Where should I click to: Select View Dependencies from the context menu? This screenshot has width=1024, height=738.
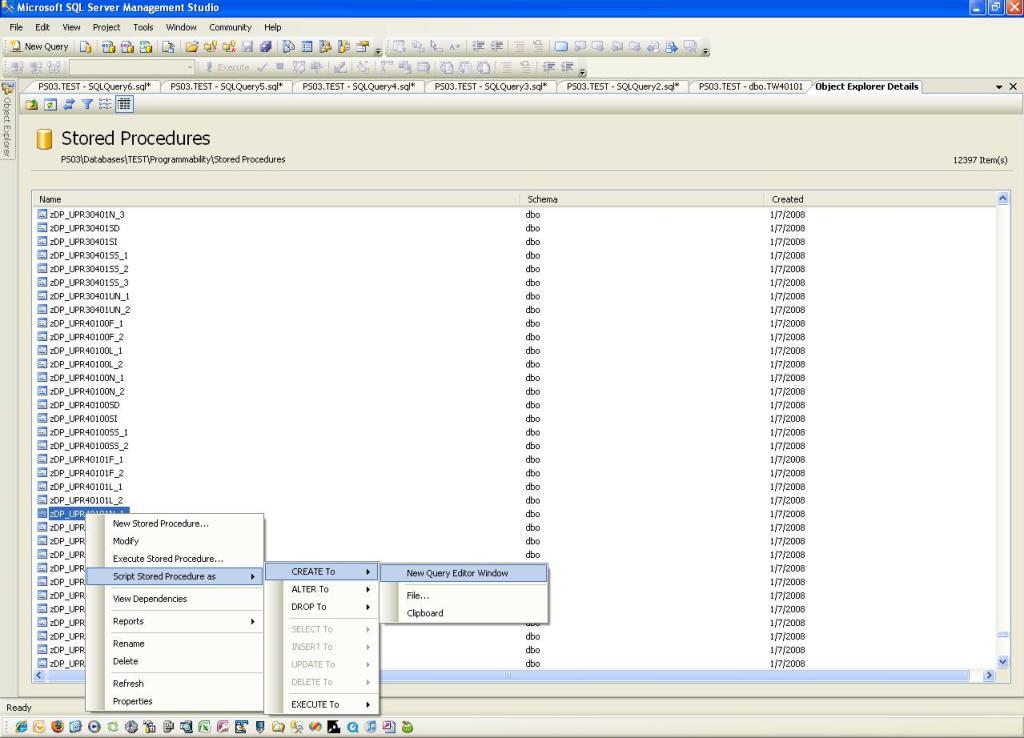pos(174,599)
